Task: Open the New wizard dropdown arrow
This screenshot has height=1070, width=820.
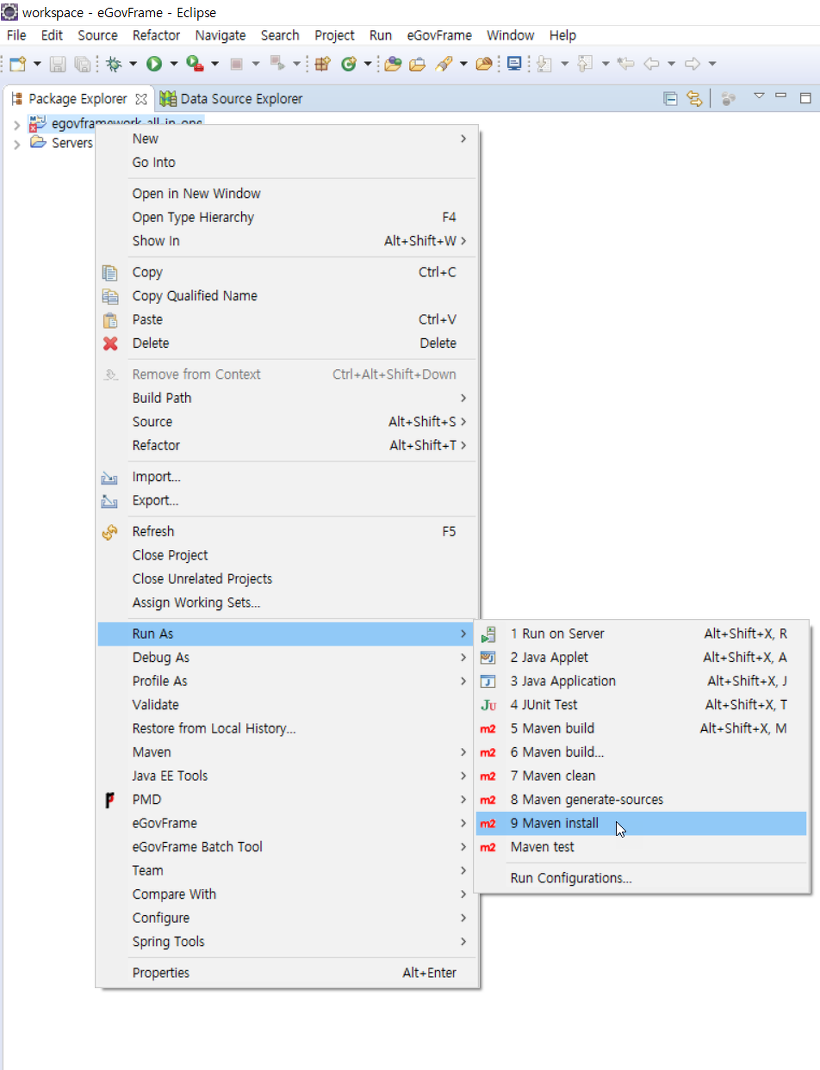Action: (37, 64)
